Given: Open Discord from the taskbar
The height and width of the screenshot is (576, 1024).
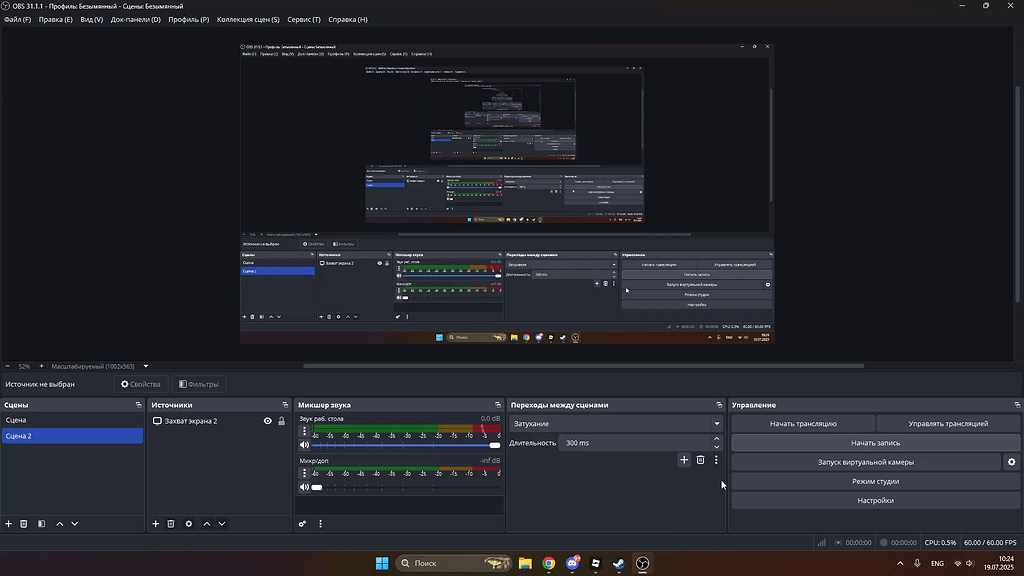Looking at the screenshot, I should click(573, 564).
